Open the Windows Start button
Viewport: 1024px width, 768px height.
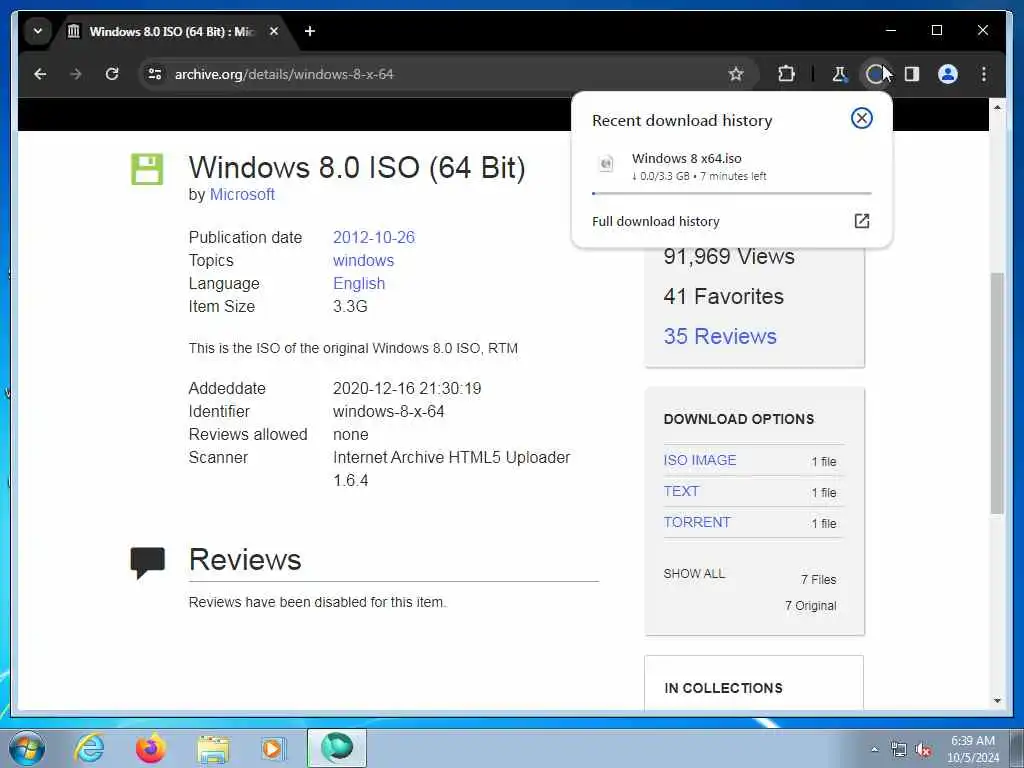pyautogui.click(x=27, y=748)
